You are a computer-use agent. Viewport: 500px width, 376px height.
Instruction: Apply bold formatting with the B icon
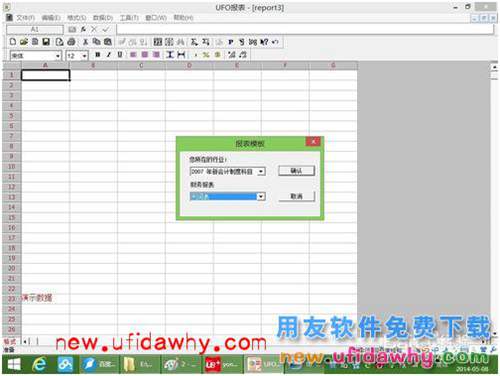[x=98, y=55]
